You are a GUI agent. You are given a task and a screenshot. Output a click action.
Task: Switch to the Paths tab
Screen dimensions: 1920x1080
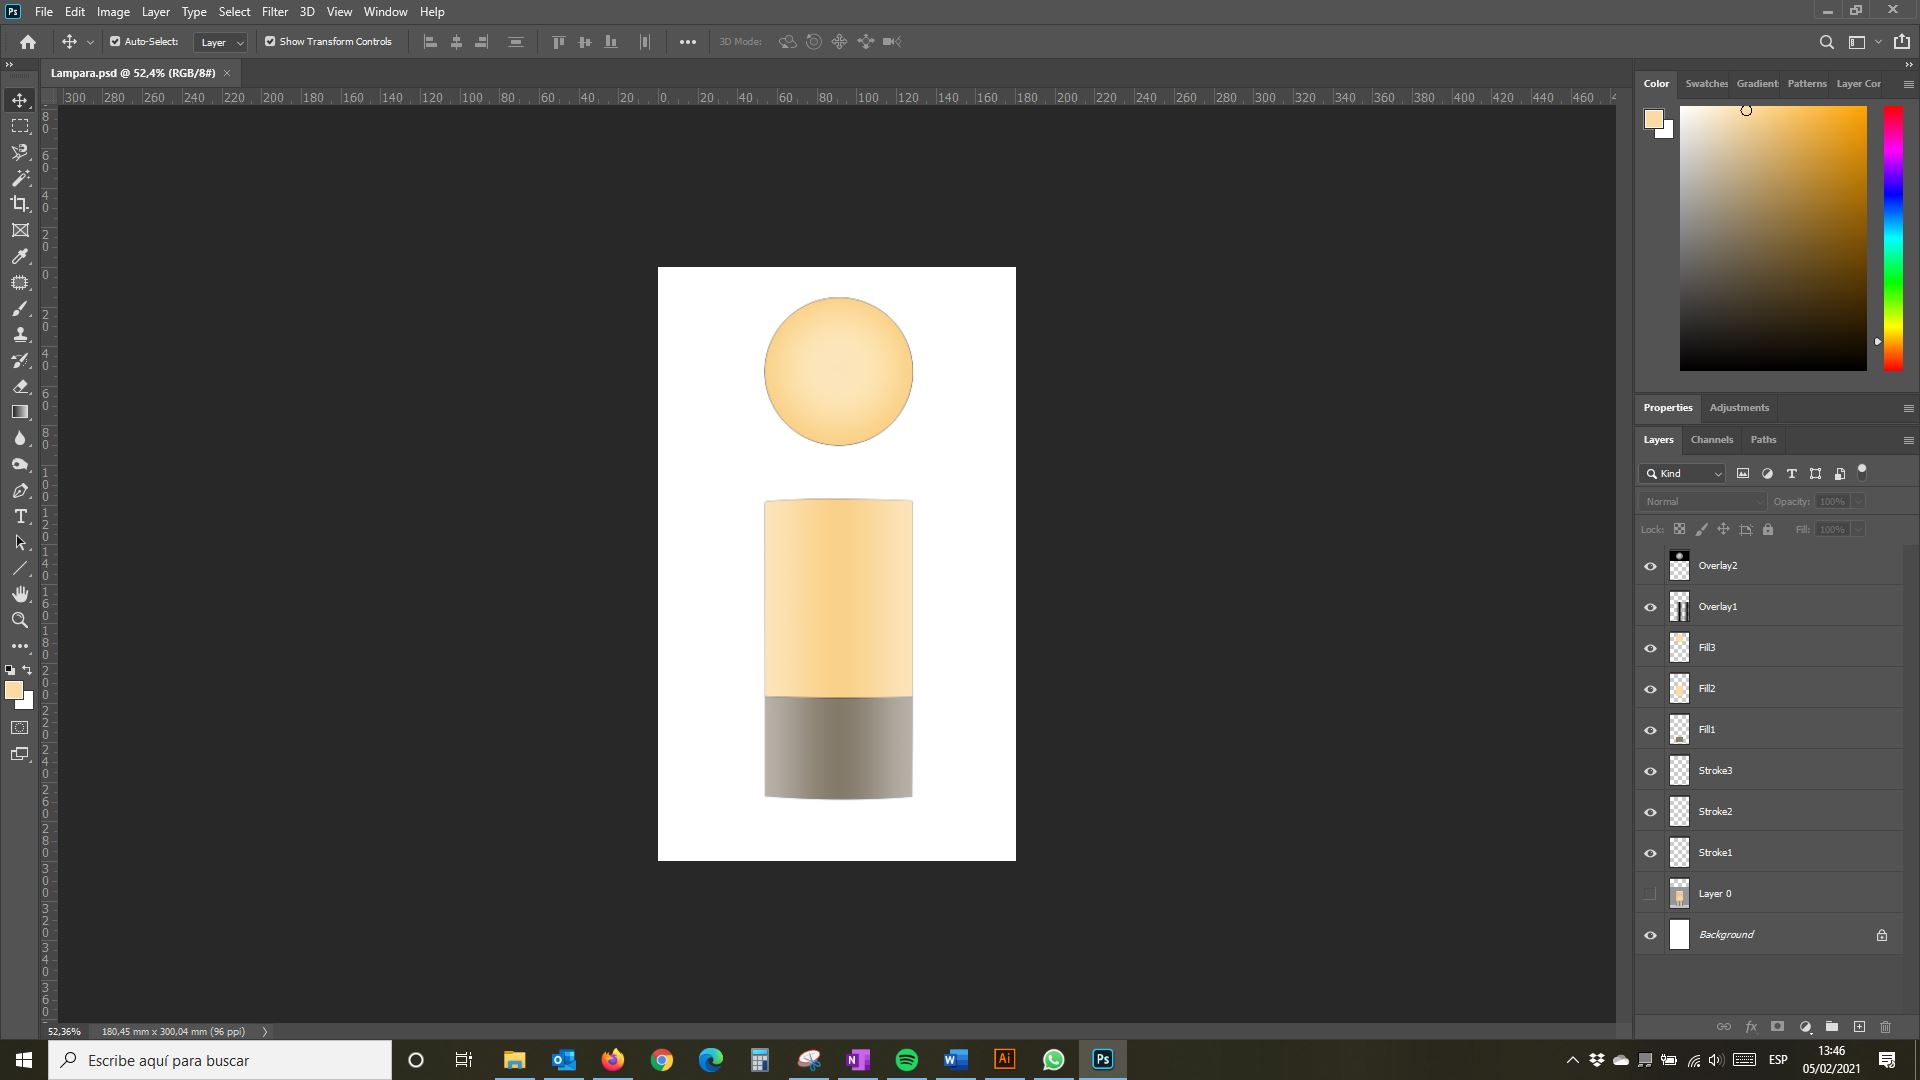coord(1763,439)
